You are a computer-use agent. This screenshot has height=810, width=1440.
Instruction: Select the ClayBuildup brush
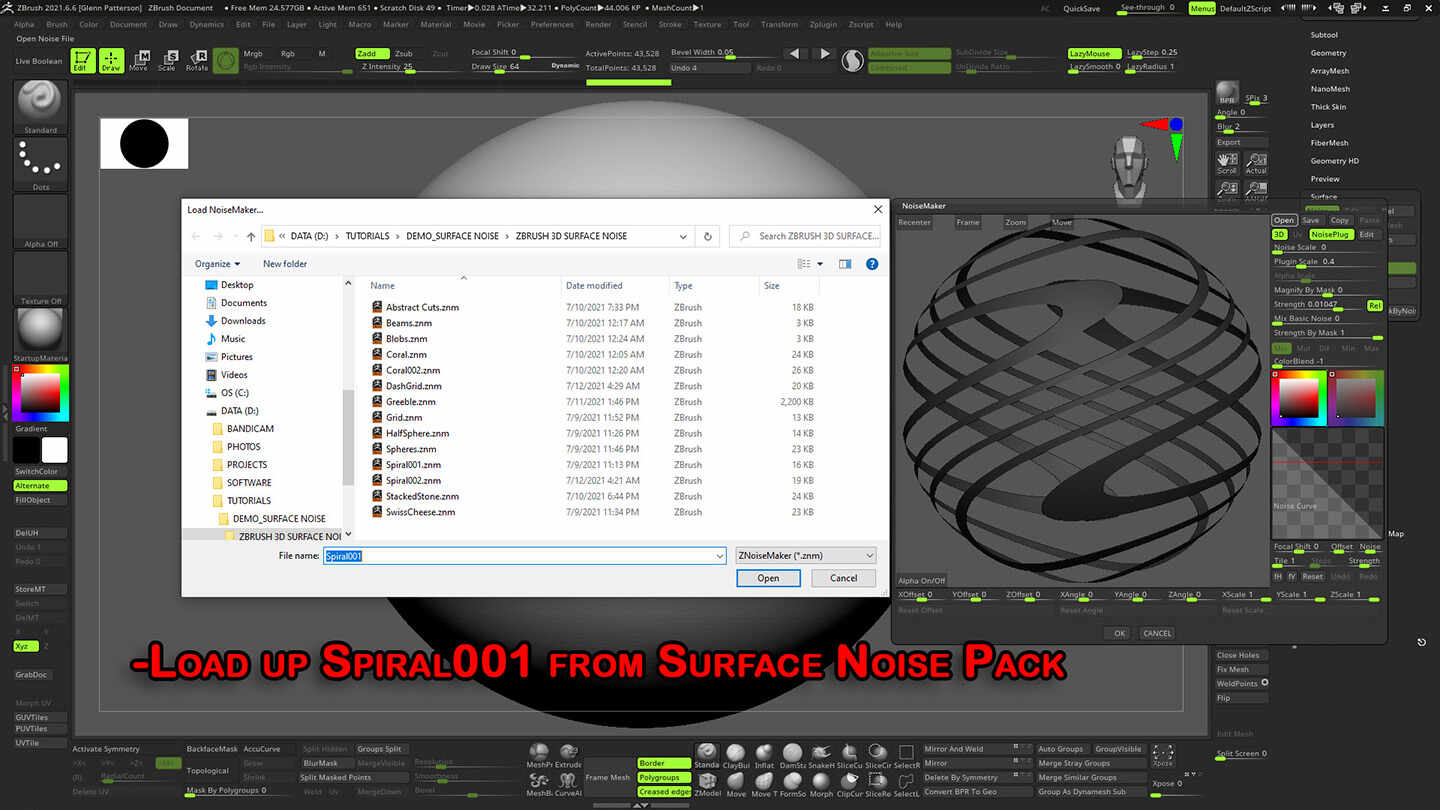click(735, 750)
